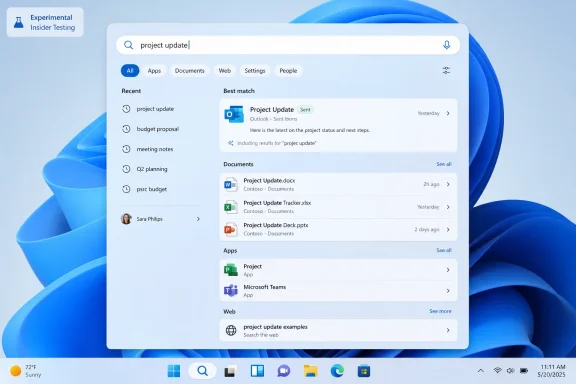Switch to the Web filter tab
Screen dimensions: 576x384
tap(225, 71)
